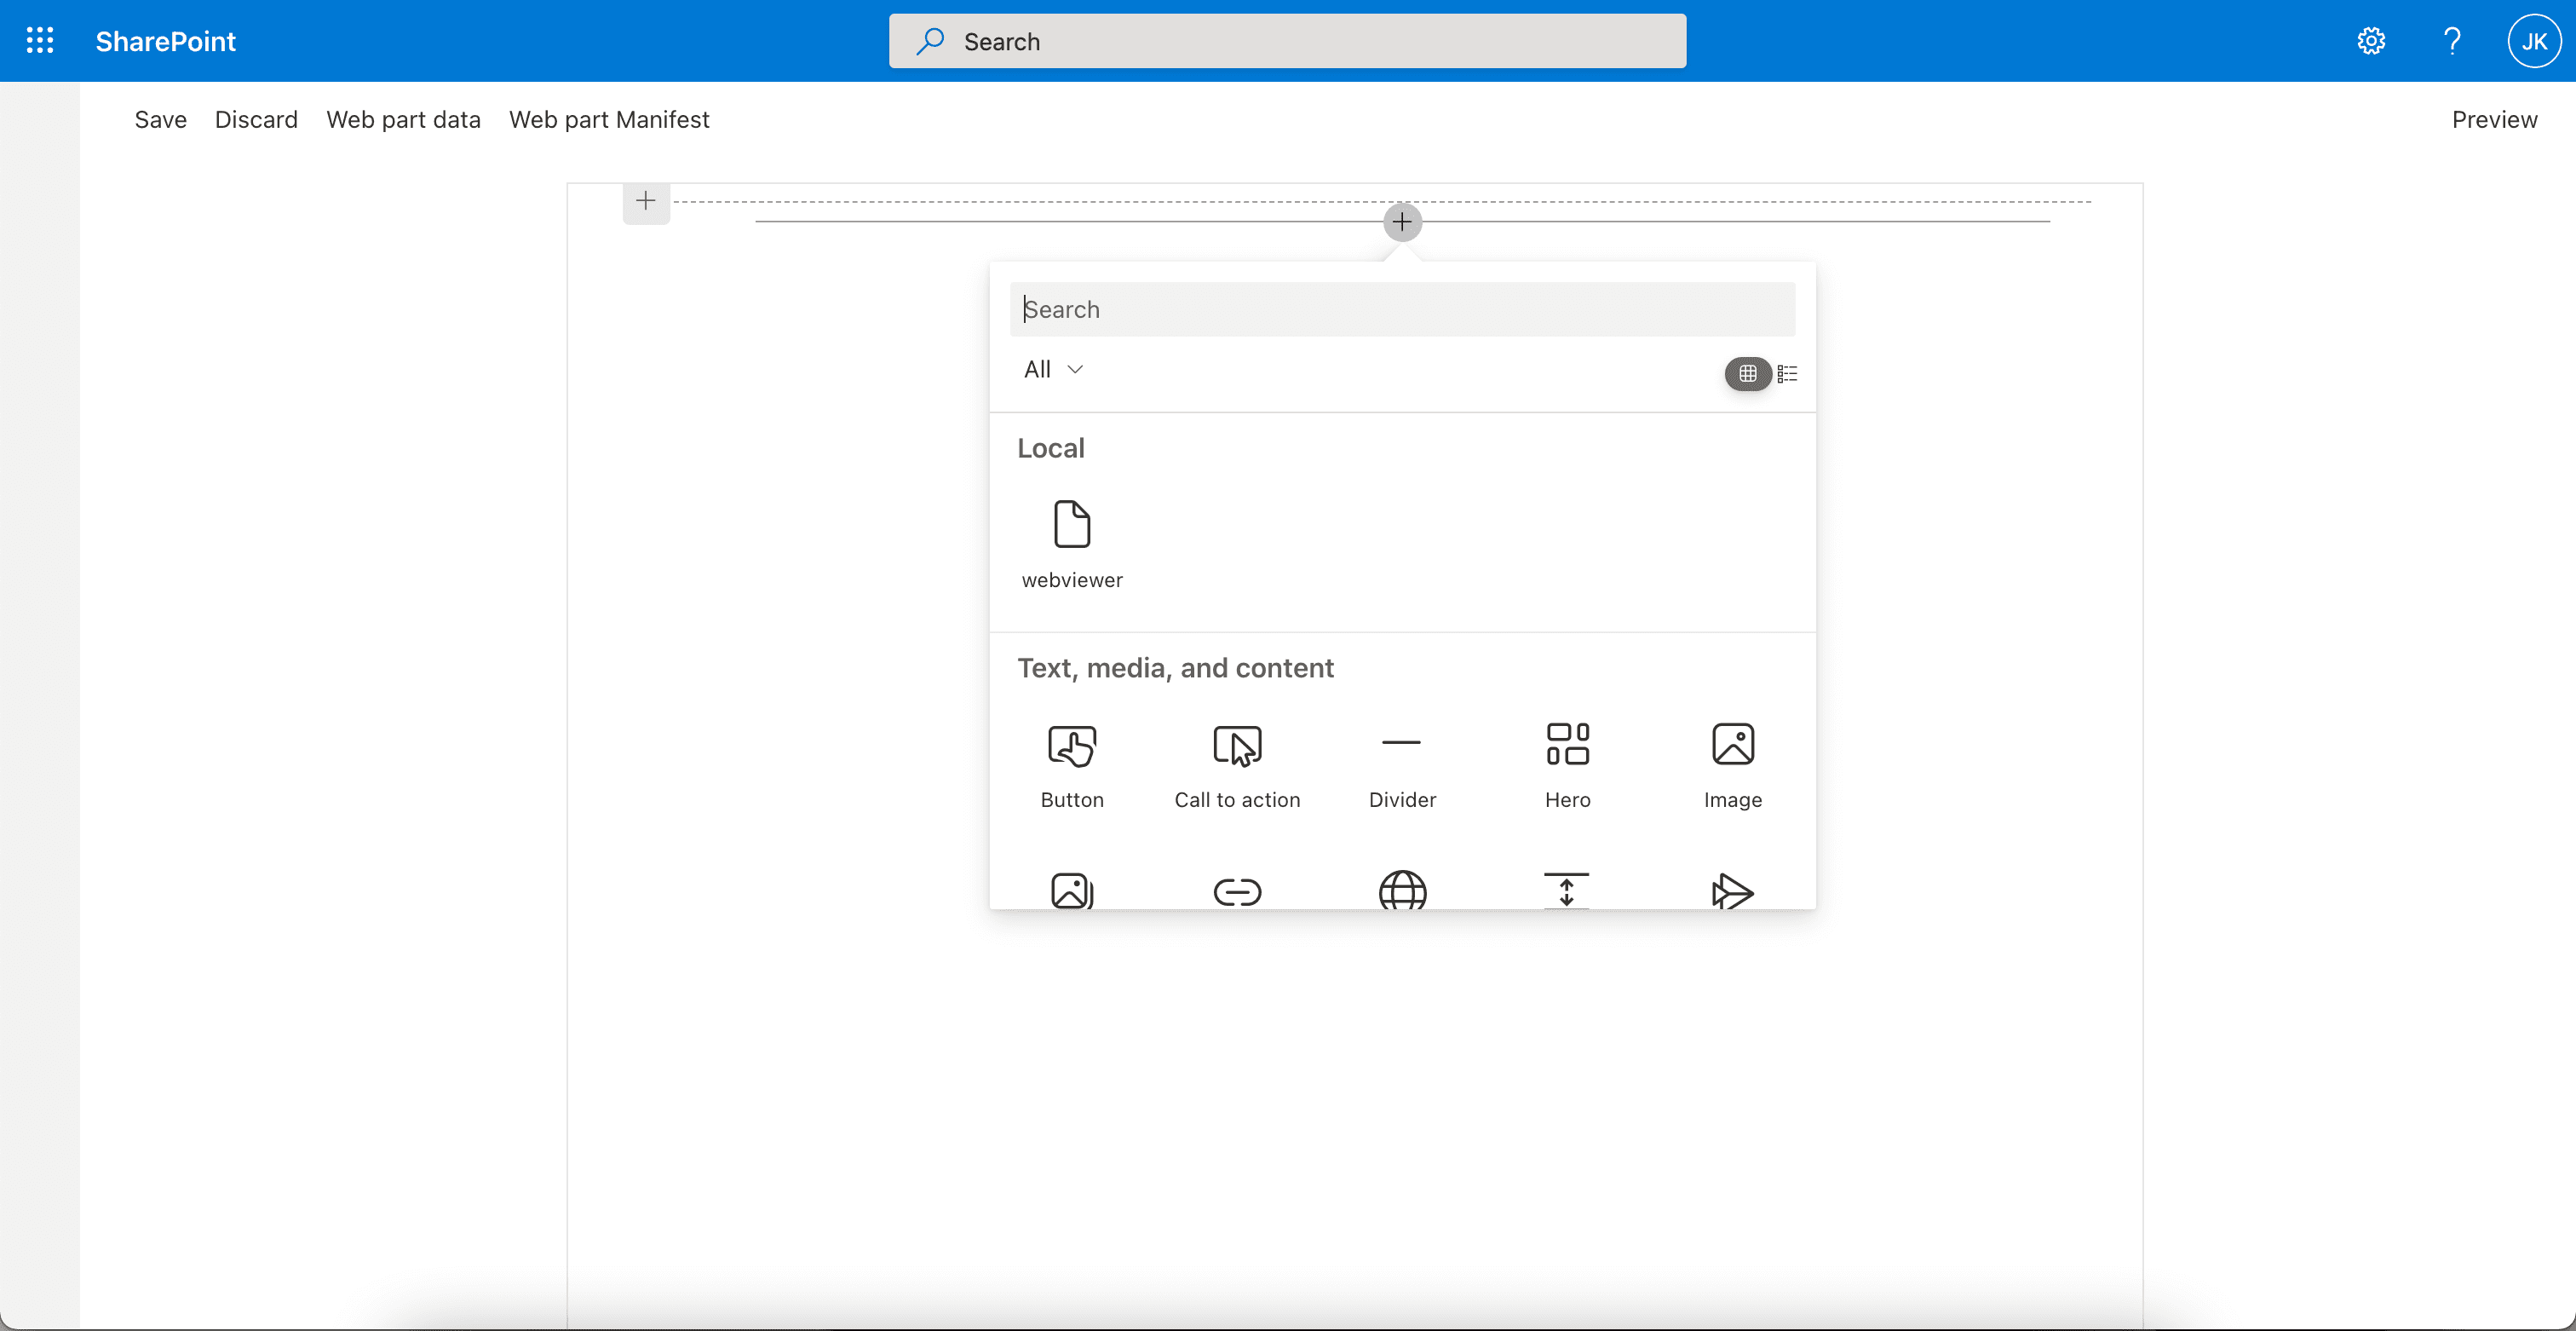Open the SharePoint app launcher waffle
The width and height of the screenshot is (2576, 1331).
pyautogui.click(x=40, y=41)
